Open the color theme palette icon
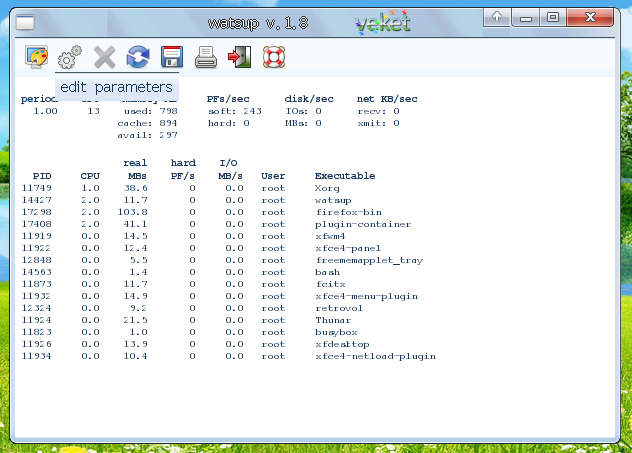The height and width of the screenshot is (453, 632). pos(37,57)
